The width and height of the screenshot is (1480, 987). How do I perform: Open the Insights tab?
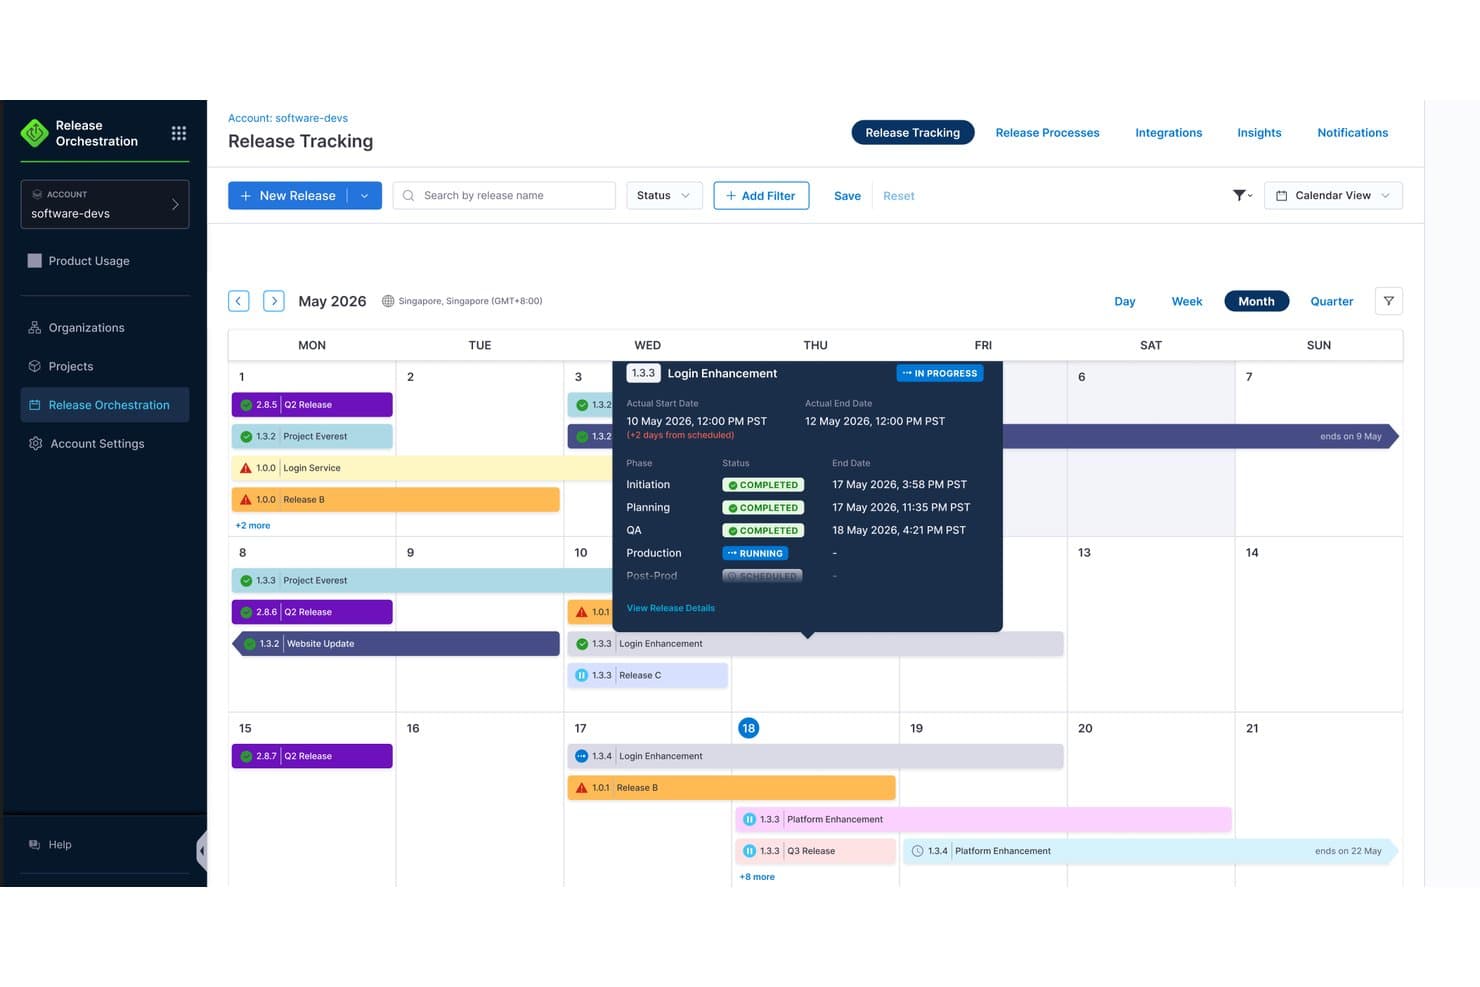tap(1259, 133)
